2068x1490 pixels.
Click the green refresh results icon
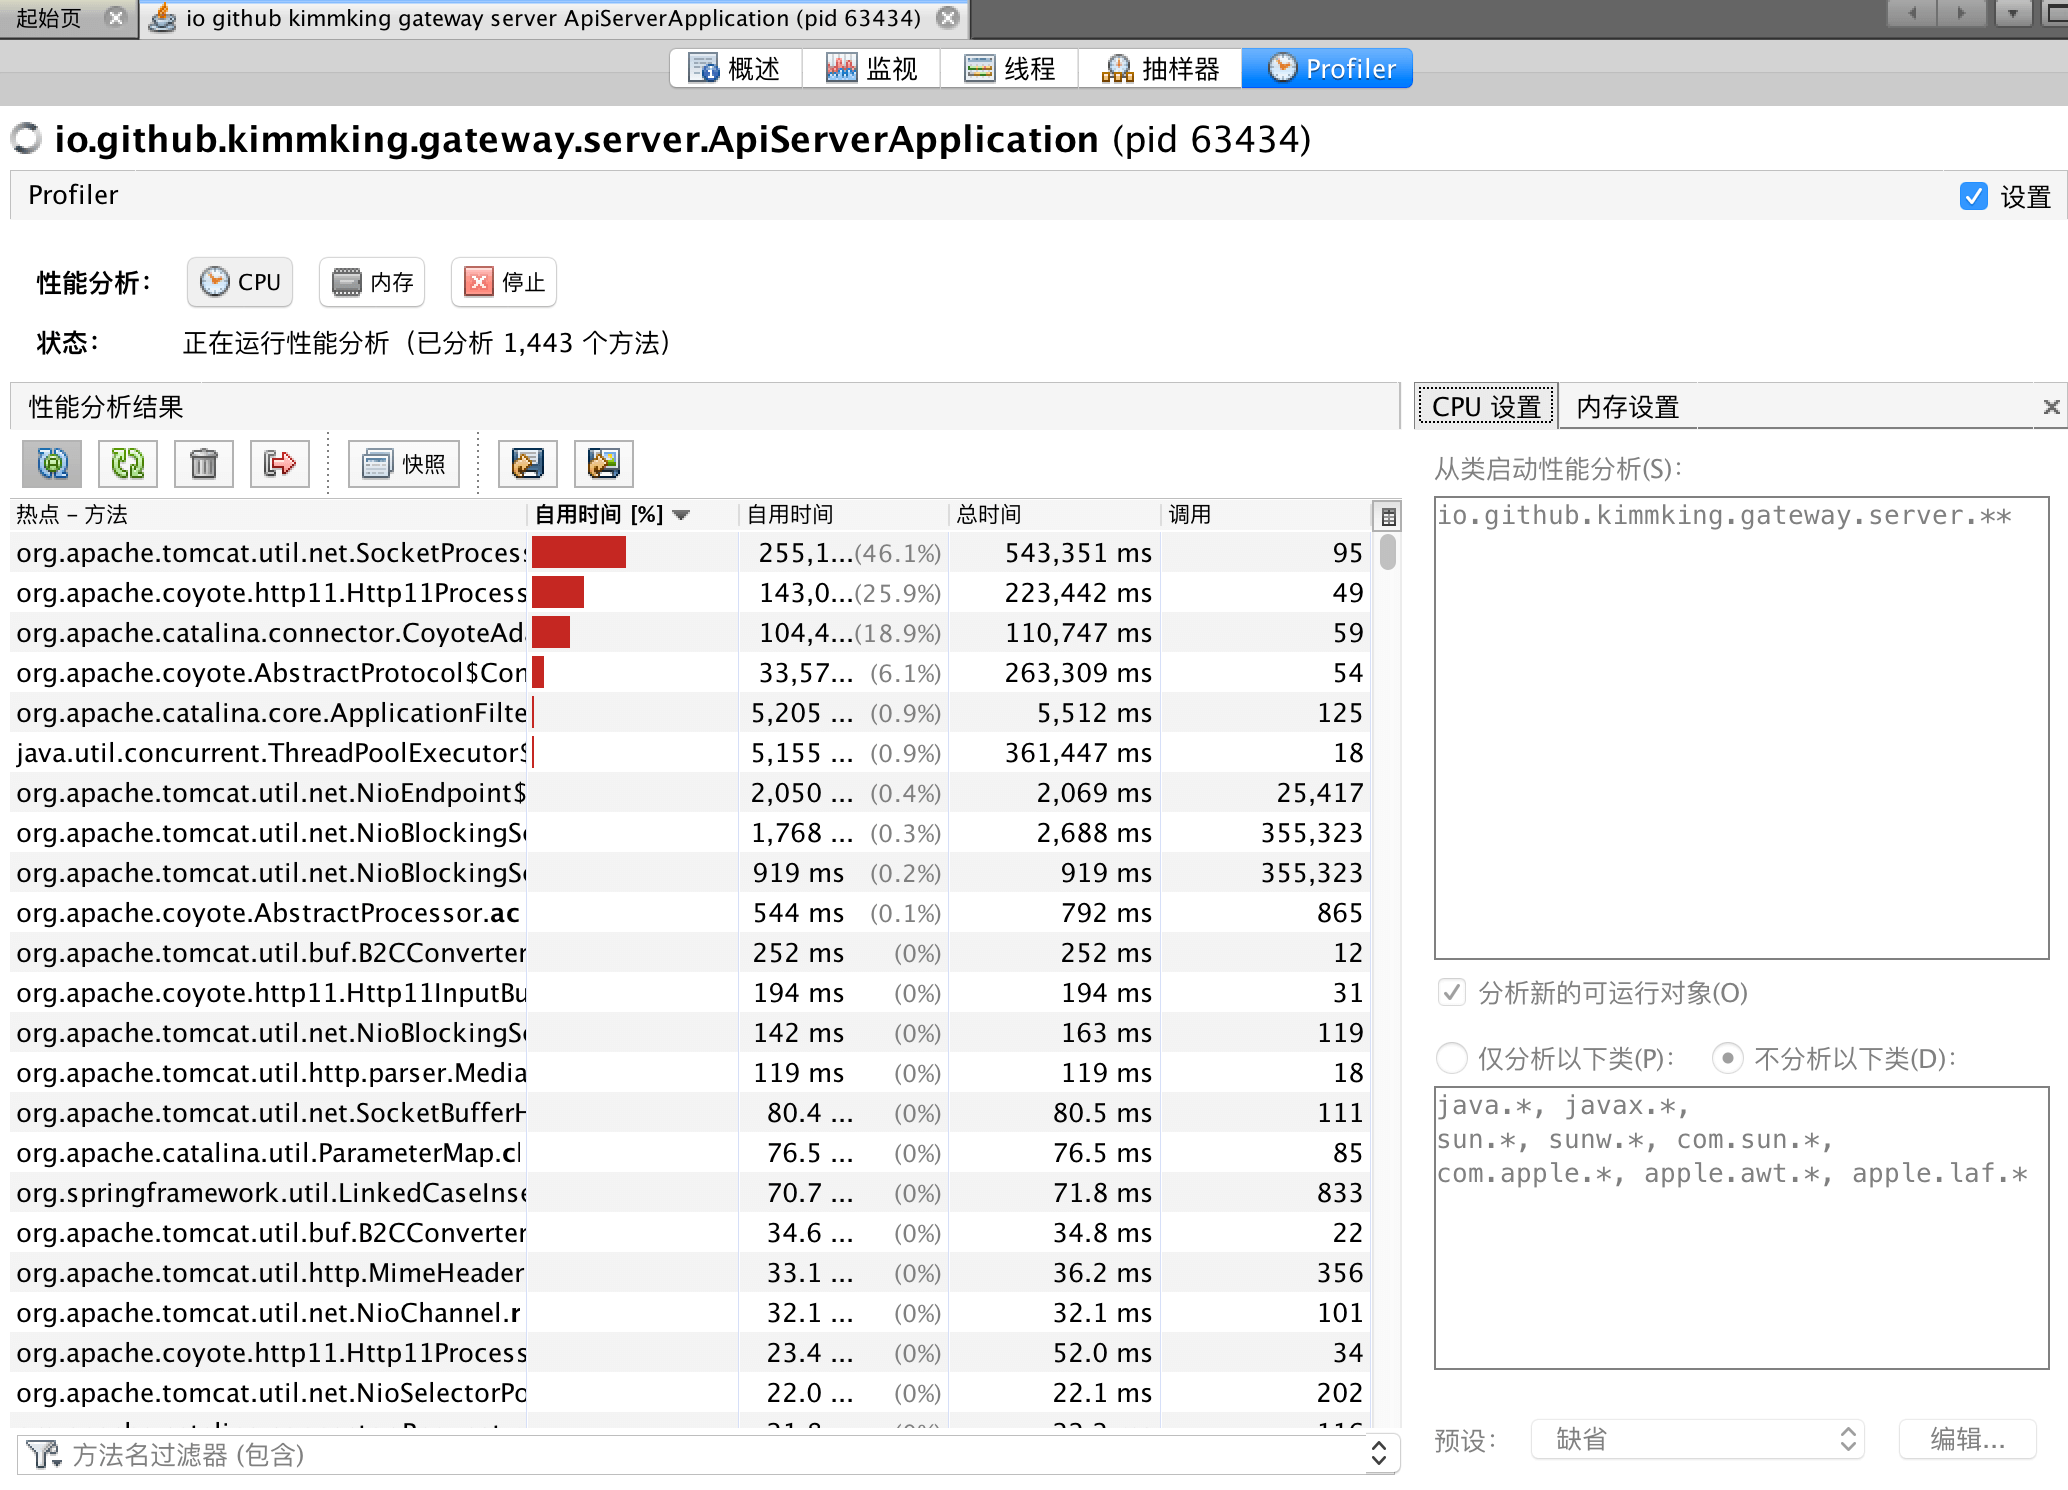[128, 464]
